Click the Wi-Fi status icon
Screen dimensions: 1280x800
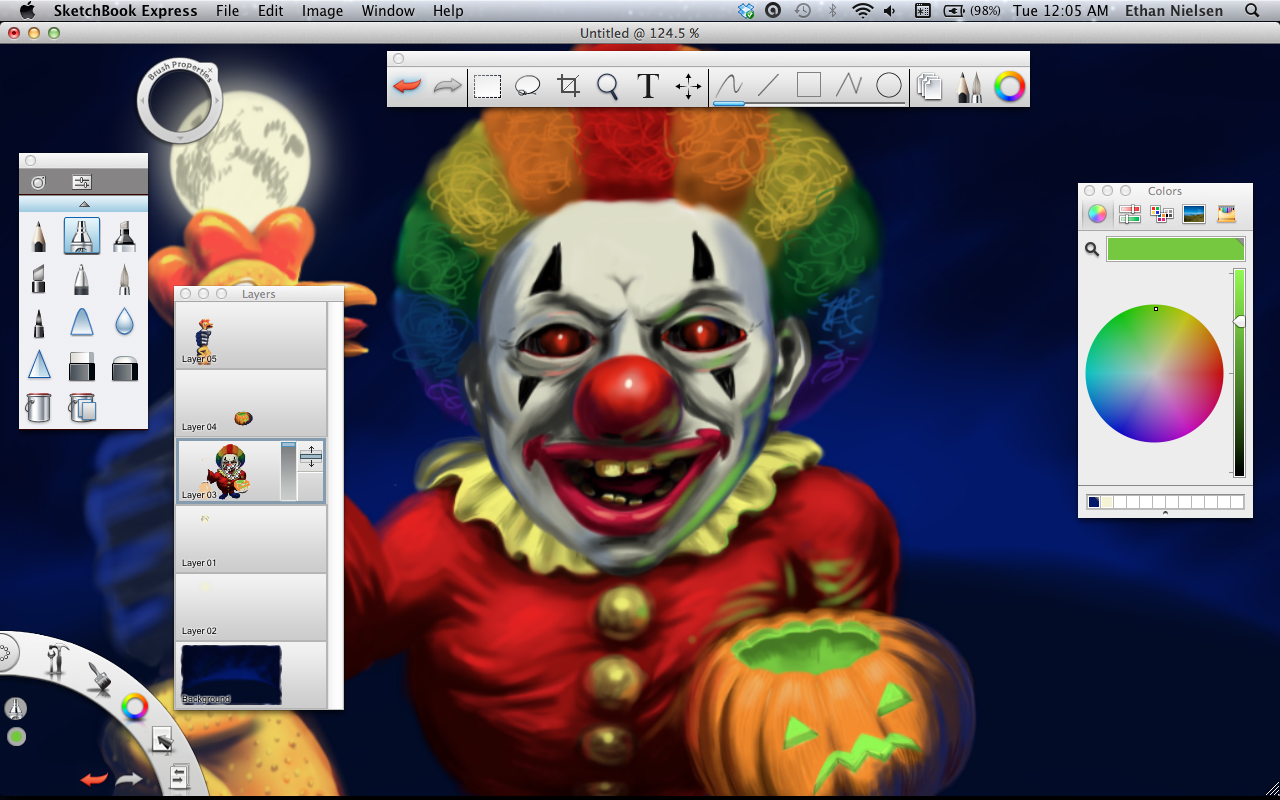[862, 11]
